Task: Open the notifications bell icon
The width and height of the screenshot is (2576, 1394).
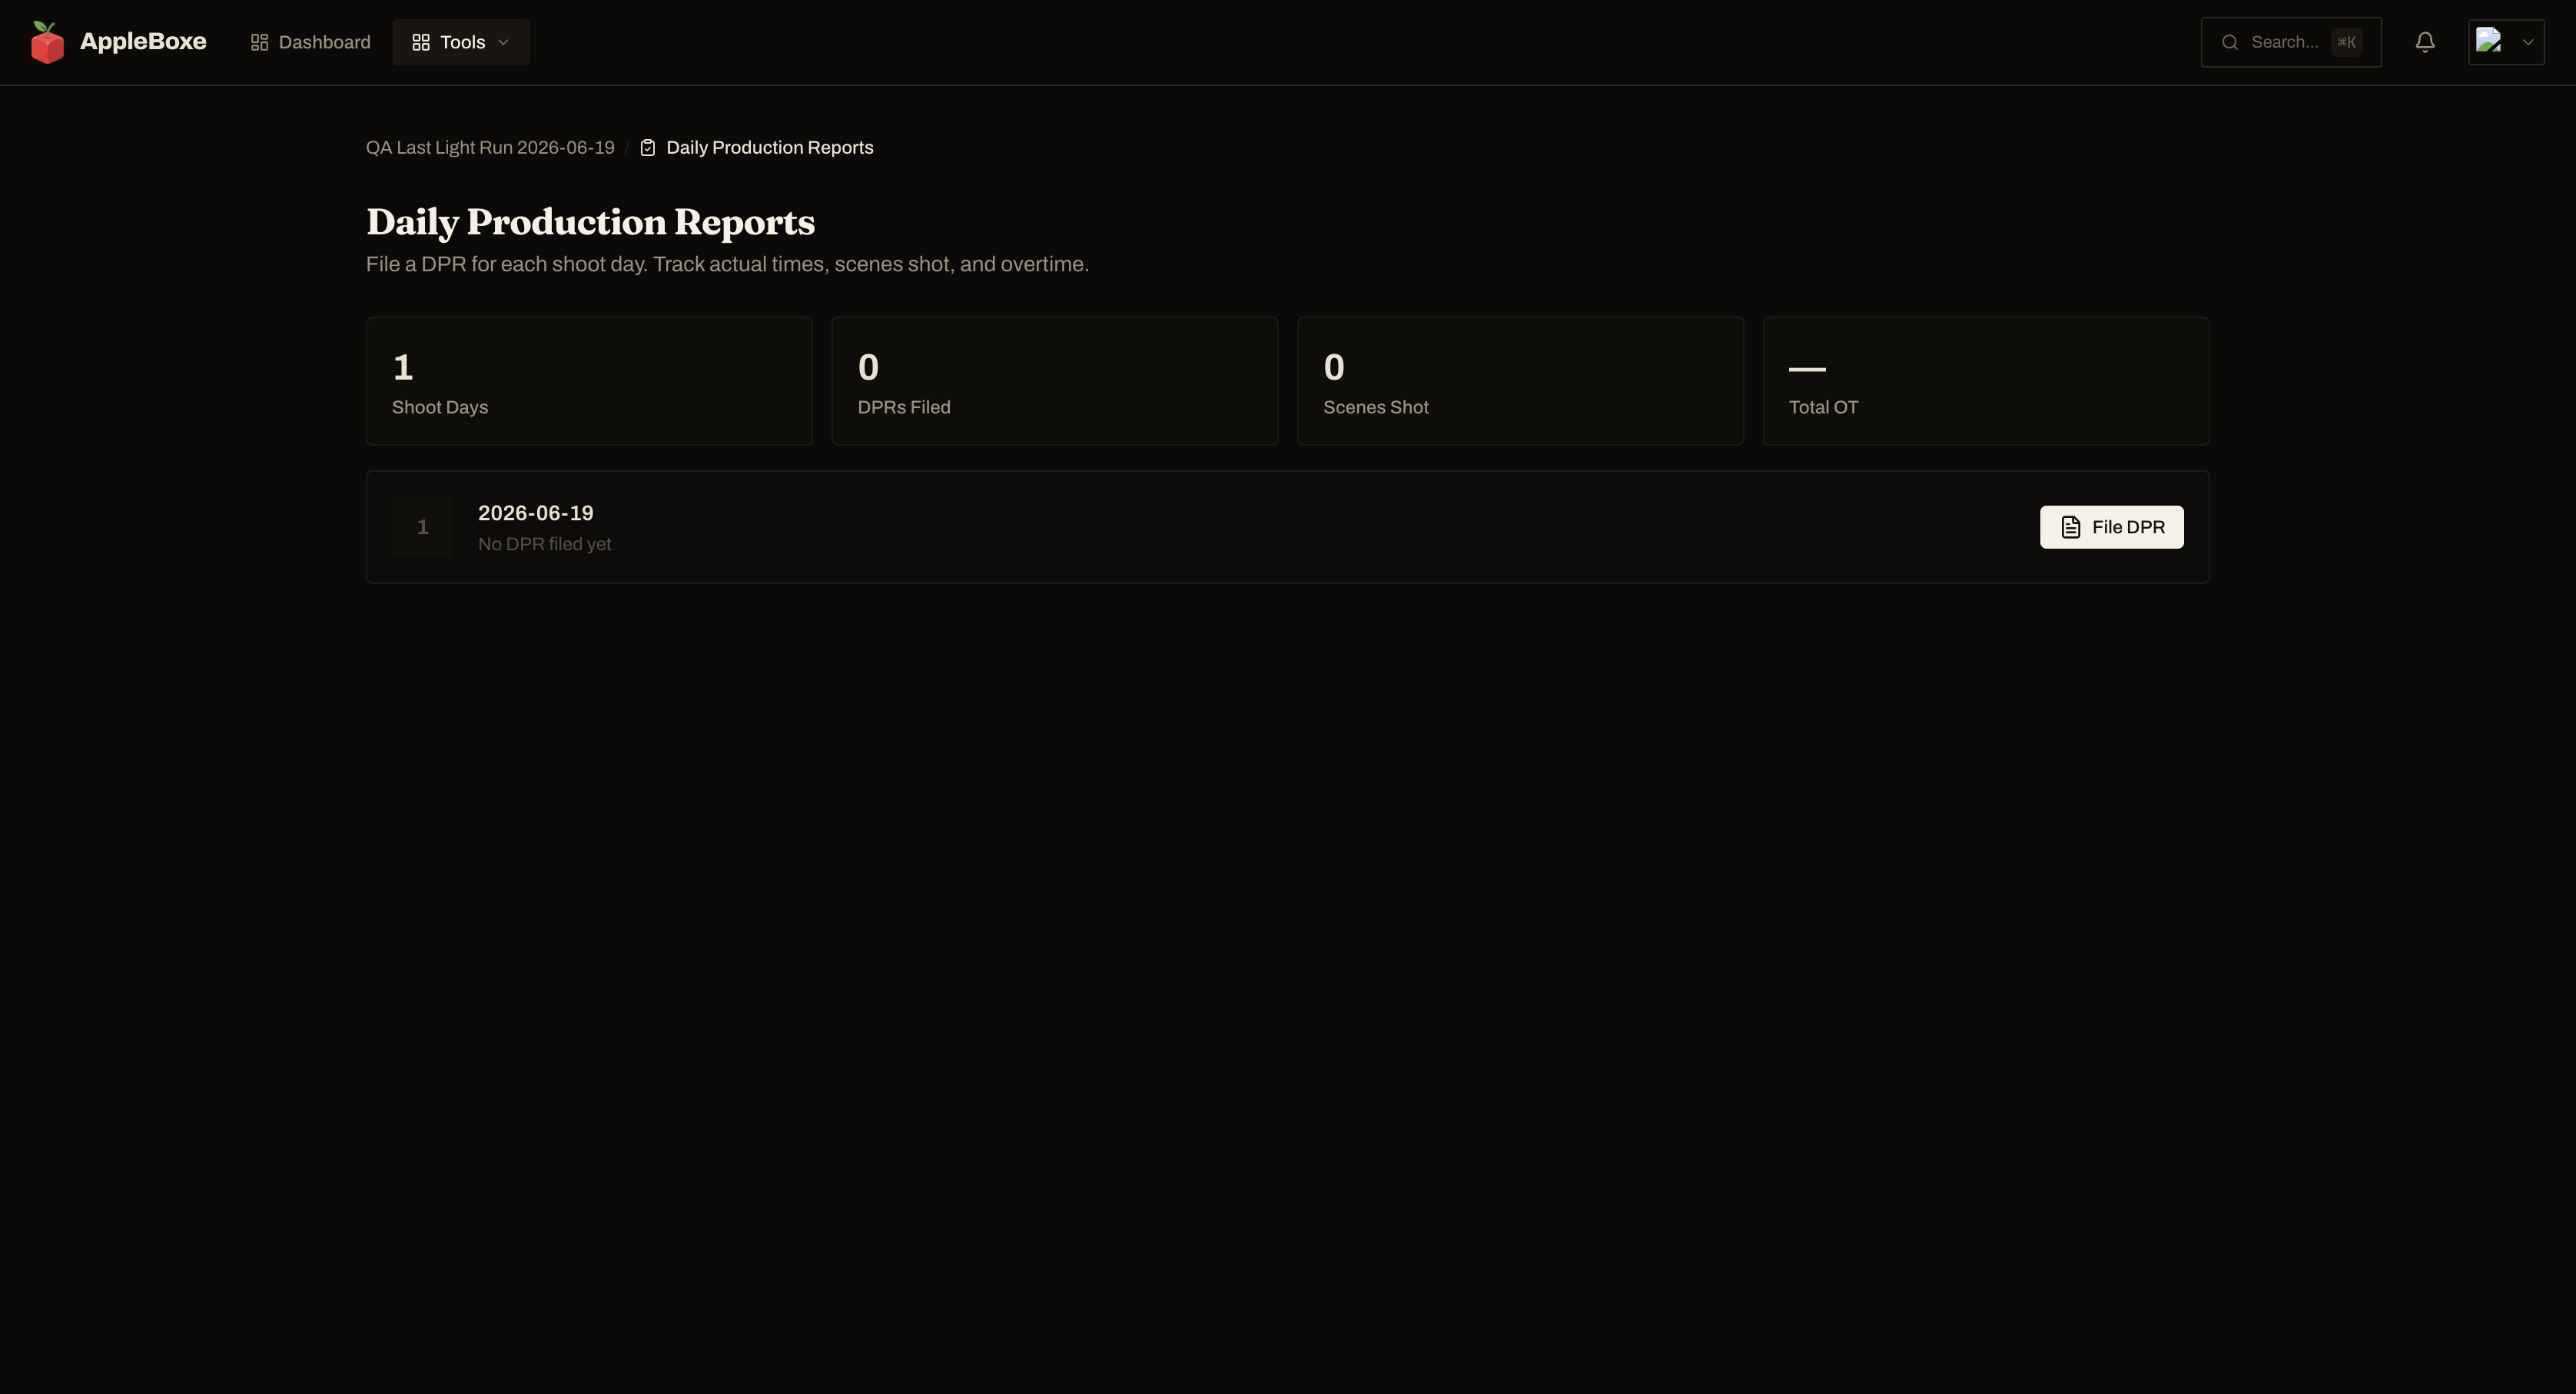Action: [x=2425, y=42]
